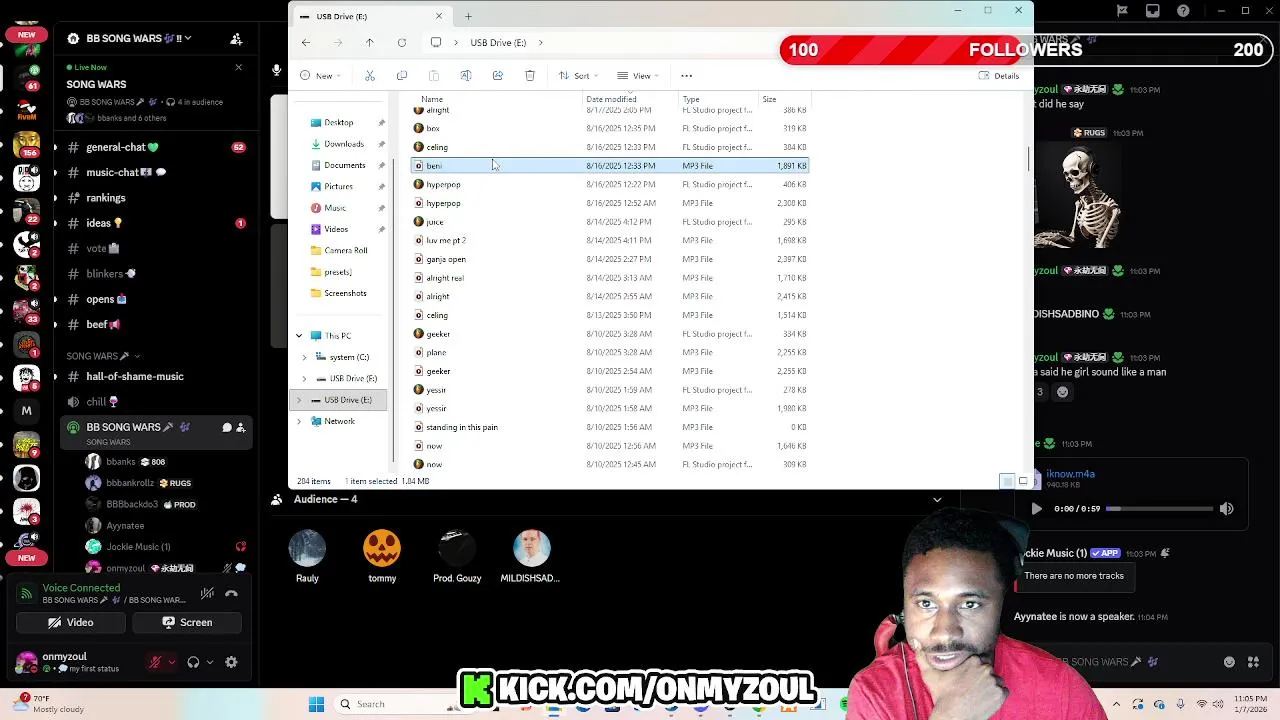Disconnect from voice with hang-up icon
This screenshot has width=1280, height=720.
coord(231,593)
